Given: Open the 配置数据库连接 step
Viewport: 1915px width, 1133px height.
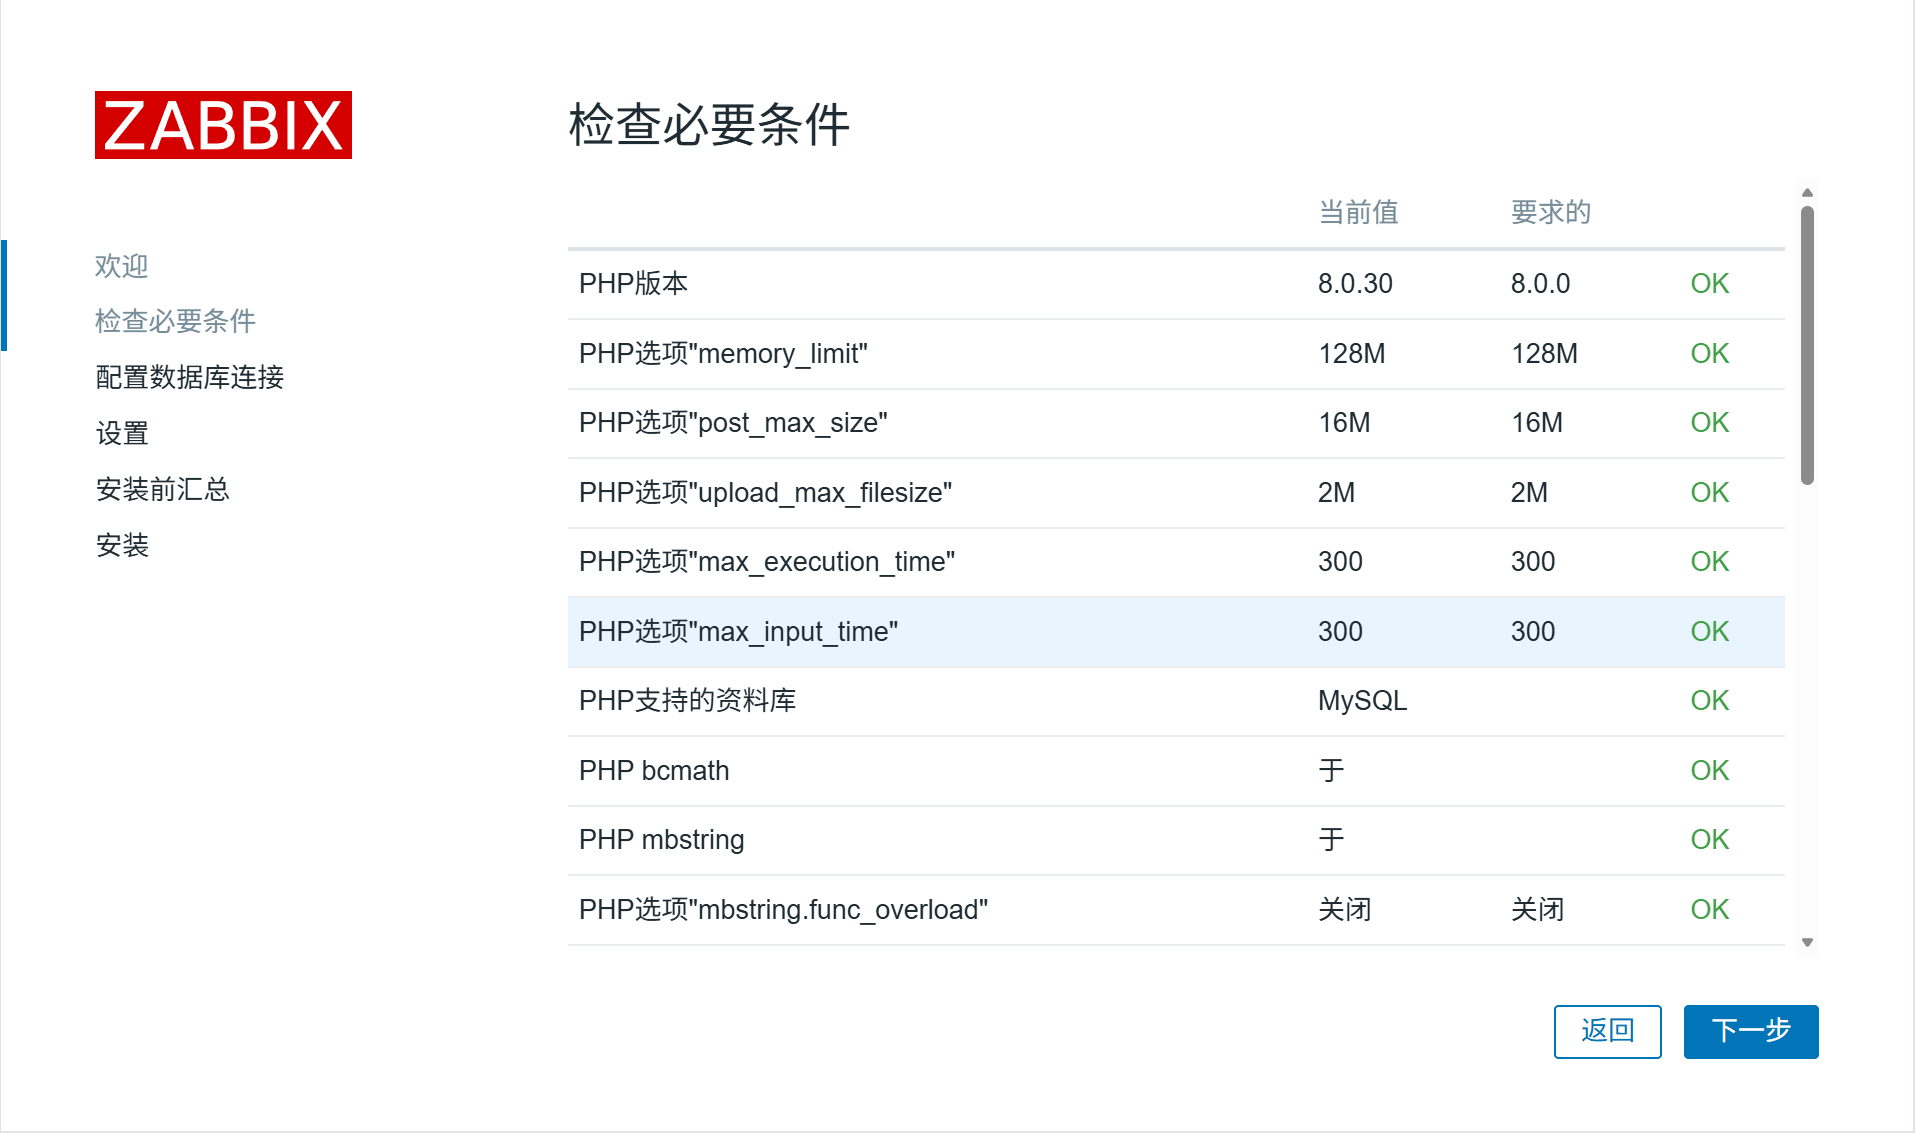Looking at the screenshot, I should tap(190, 377).
